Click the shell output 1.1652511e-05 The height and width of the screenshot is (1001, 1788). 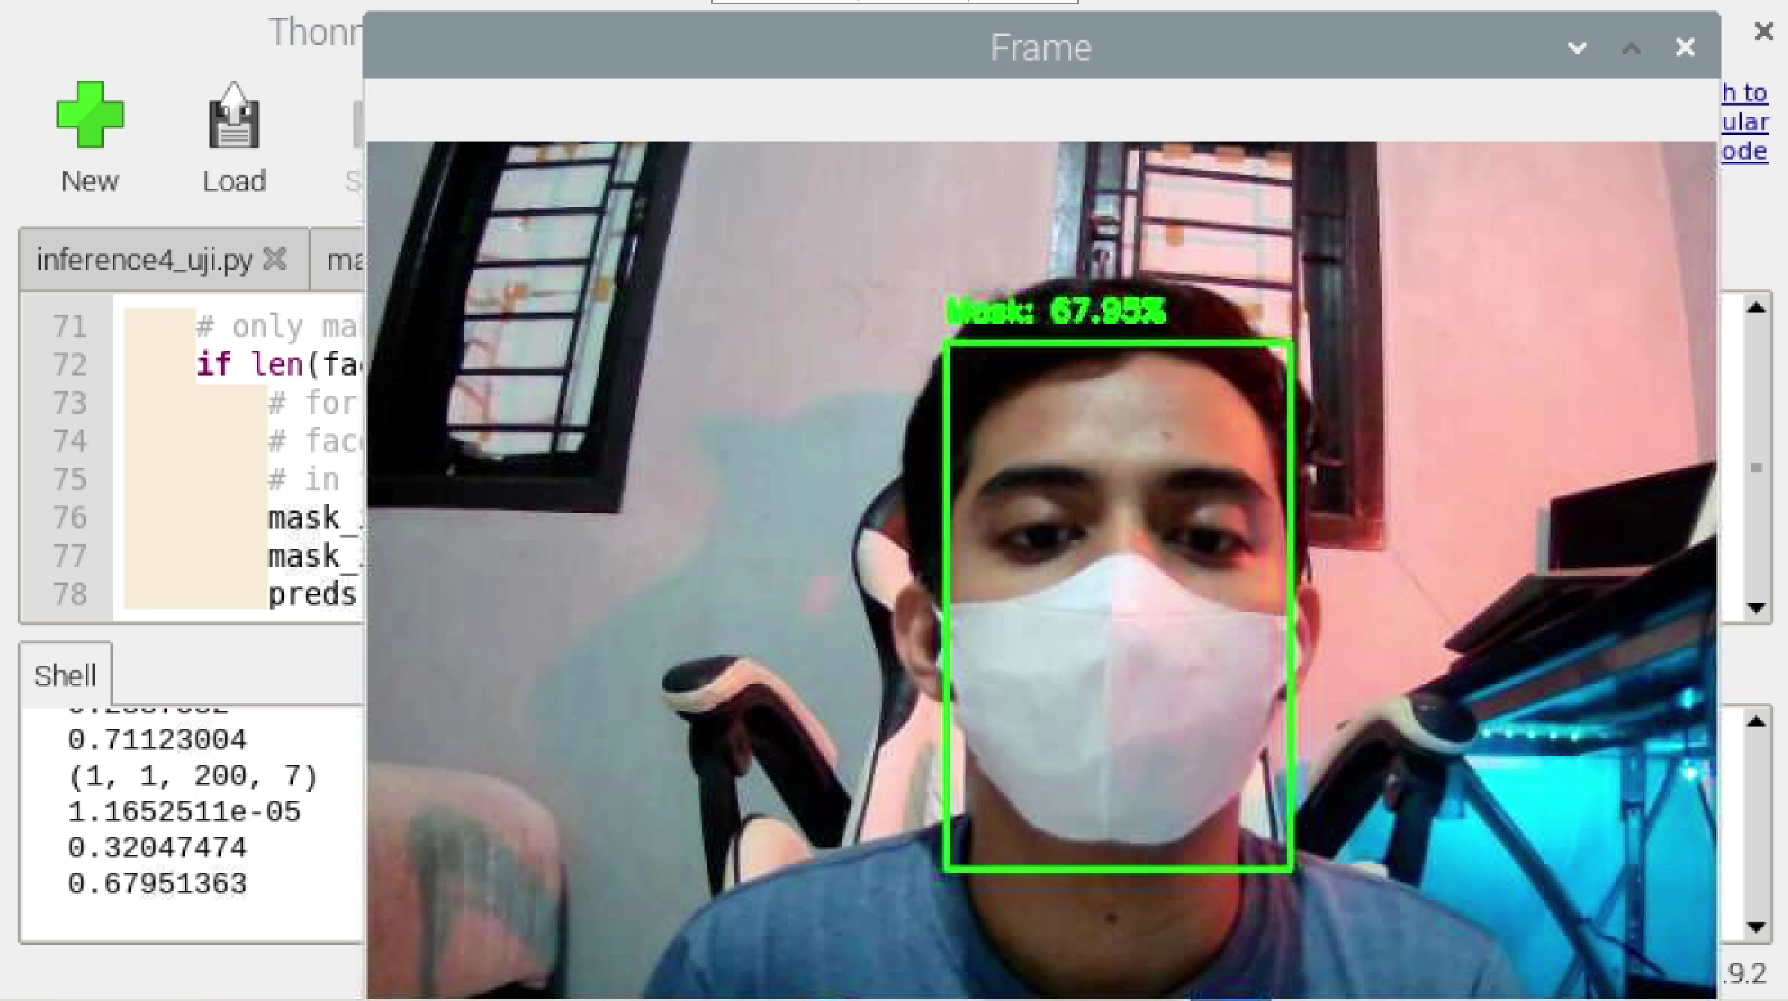coord(184,812)
